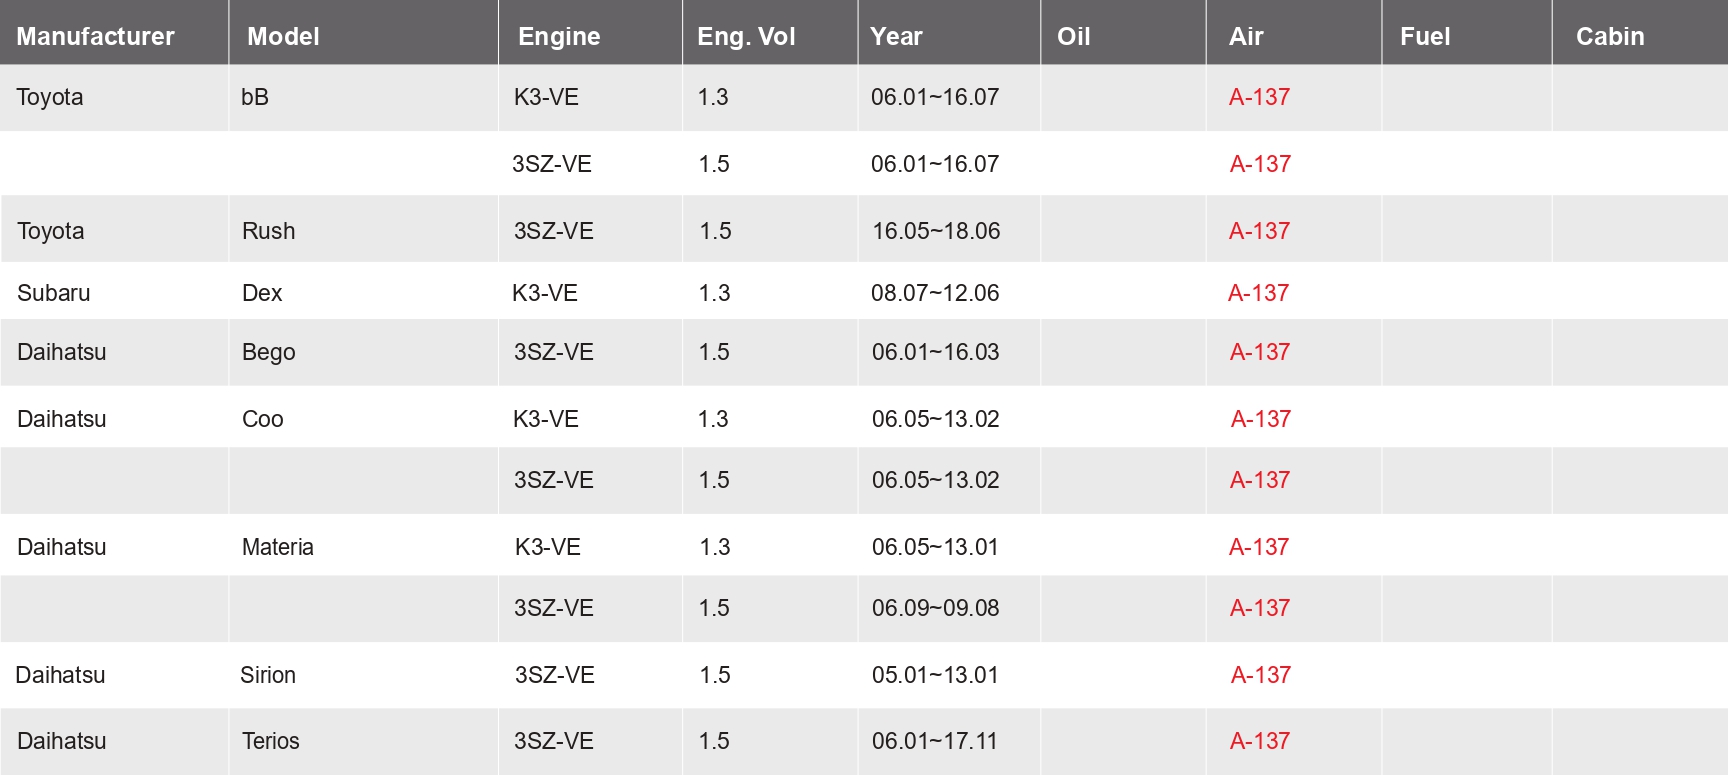The image size is (1728, 775).
Task: Select the Subaru manufacturer cell
Action: (54, 293)
